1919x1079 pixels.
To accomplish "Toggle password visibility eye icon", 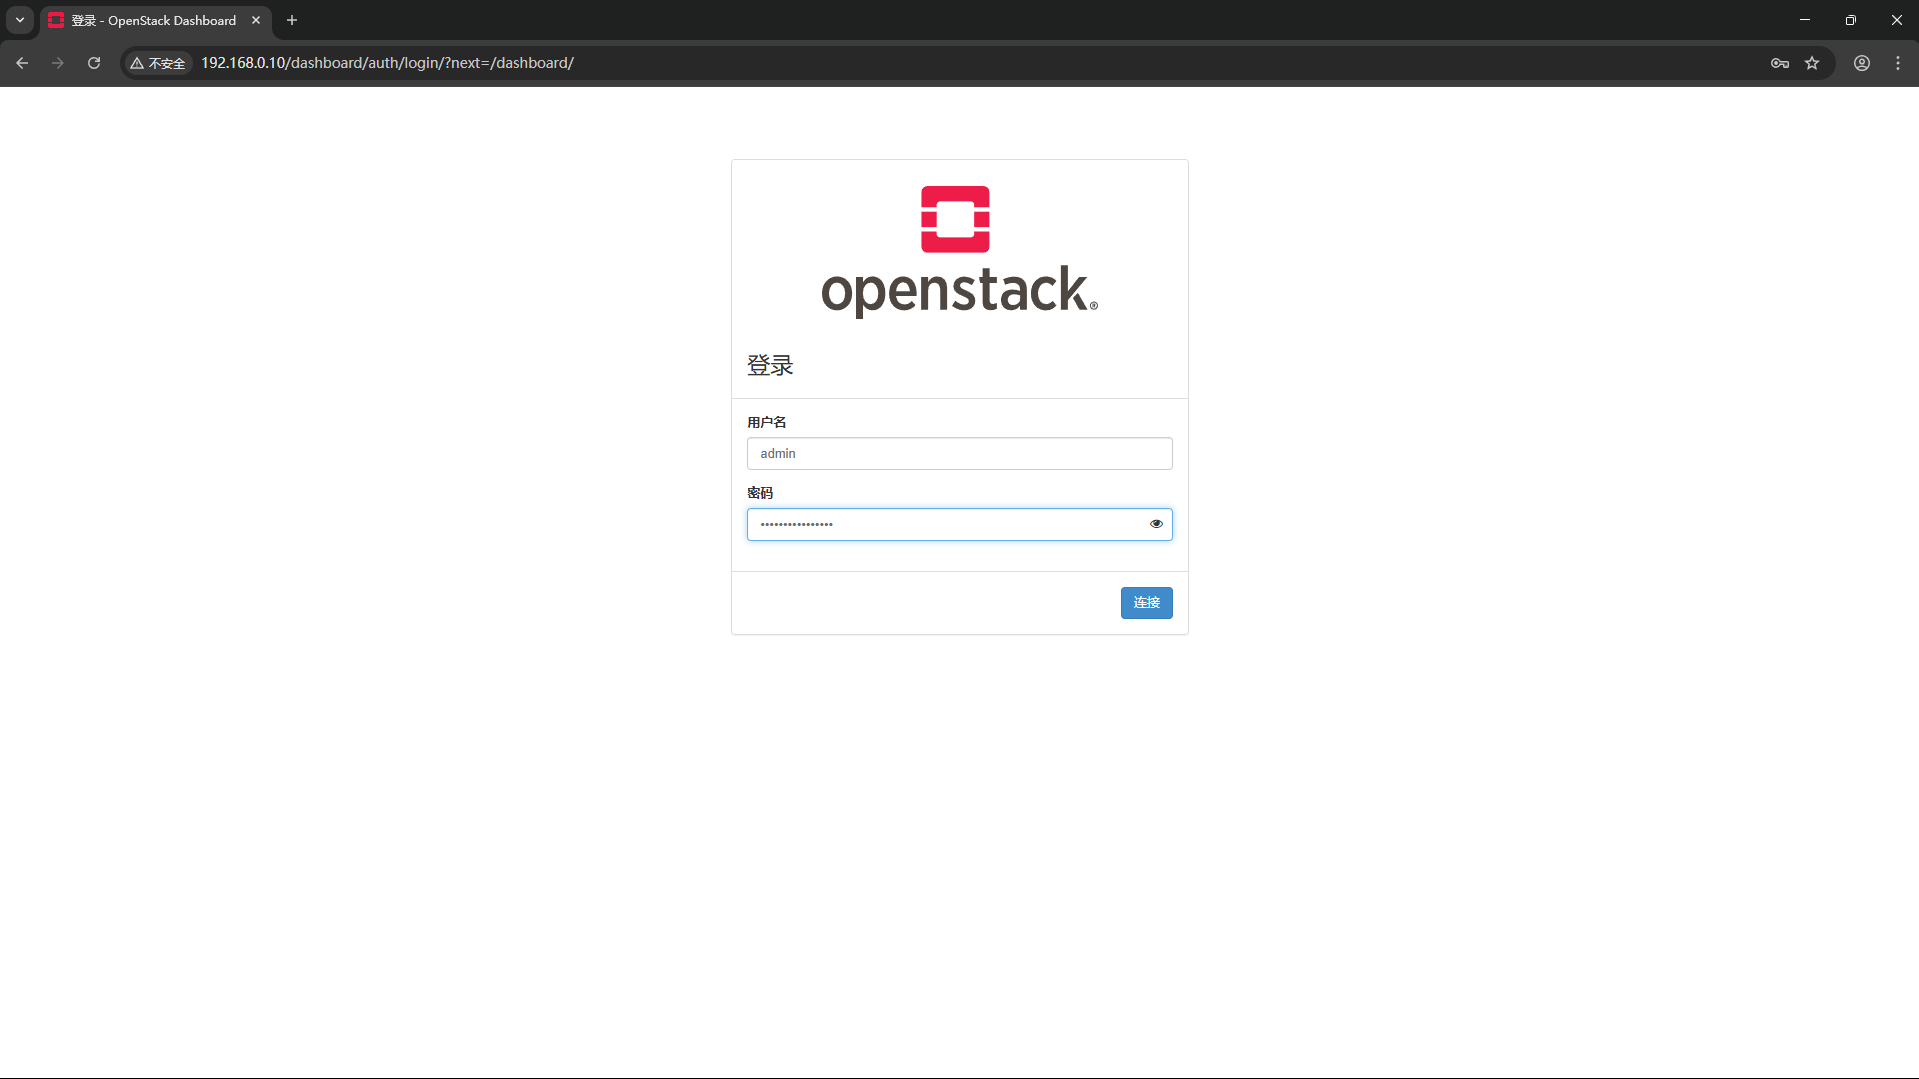I will point(1156,524).
